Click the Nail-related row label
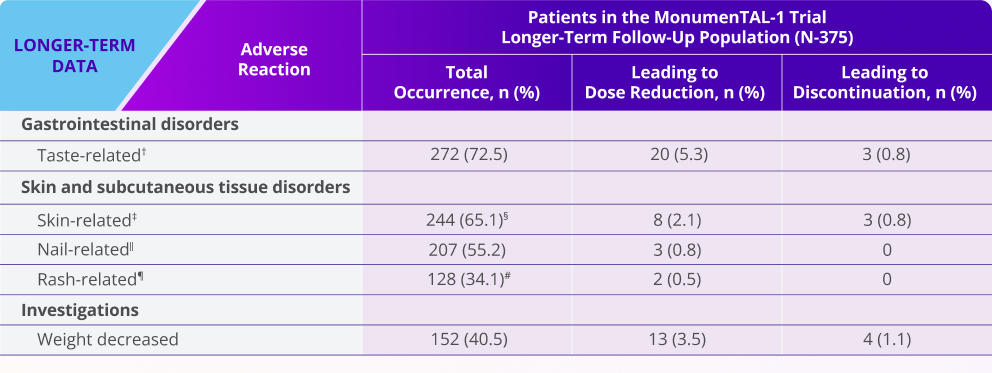This screenshot has height=373, width=992. (85, 250)
